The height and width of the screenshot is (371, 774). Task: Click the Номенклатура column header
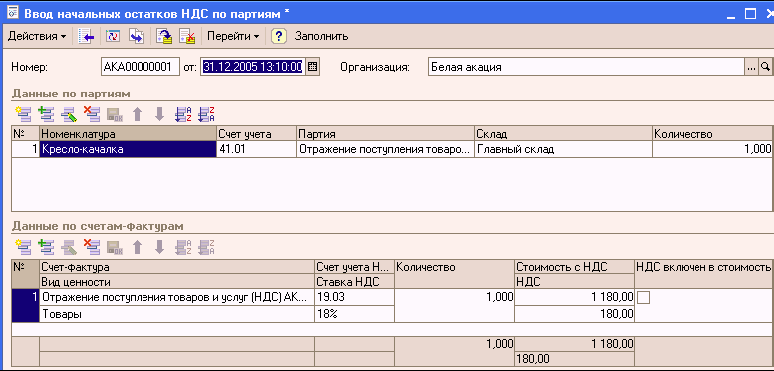pyautogui.click(x=128, y=134)
